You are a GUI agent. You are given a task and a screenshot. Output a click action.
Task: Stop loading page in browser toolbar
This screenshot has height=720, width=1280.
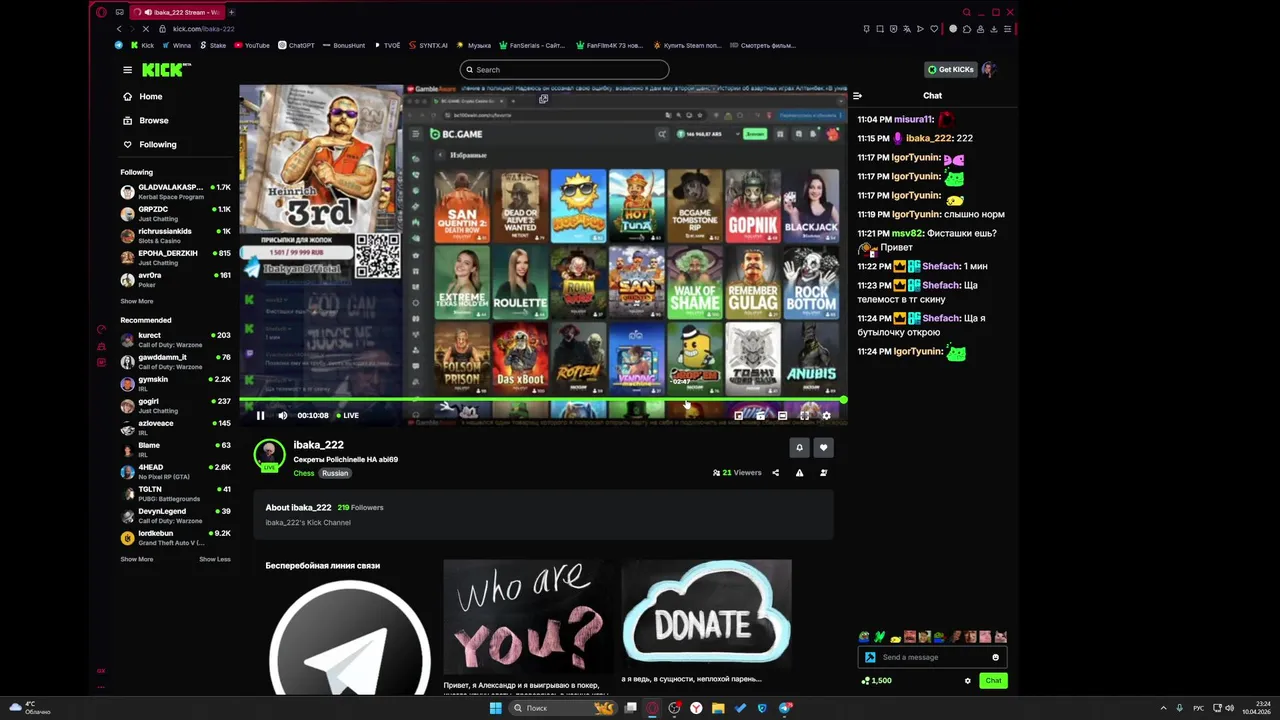(x=147, y=29)
